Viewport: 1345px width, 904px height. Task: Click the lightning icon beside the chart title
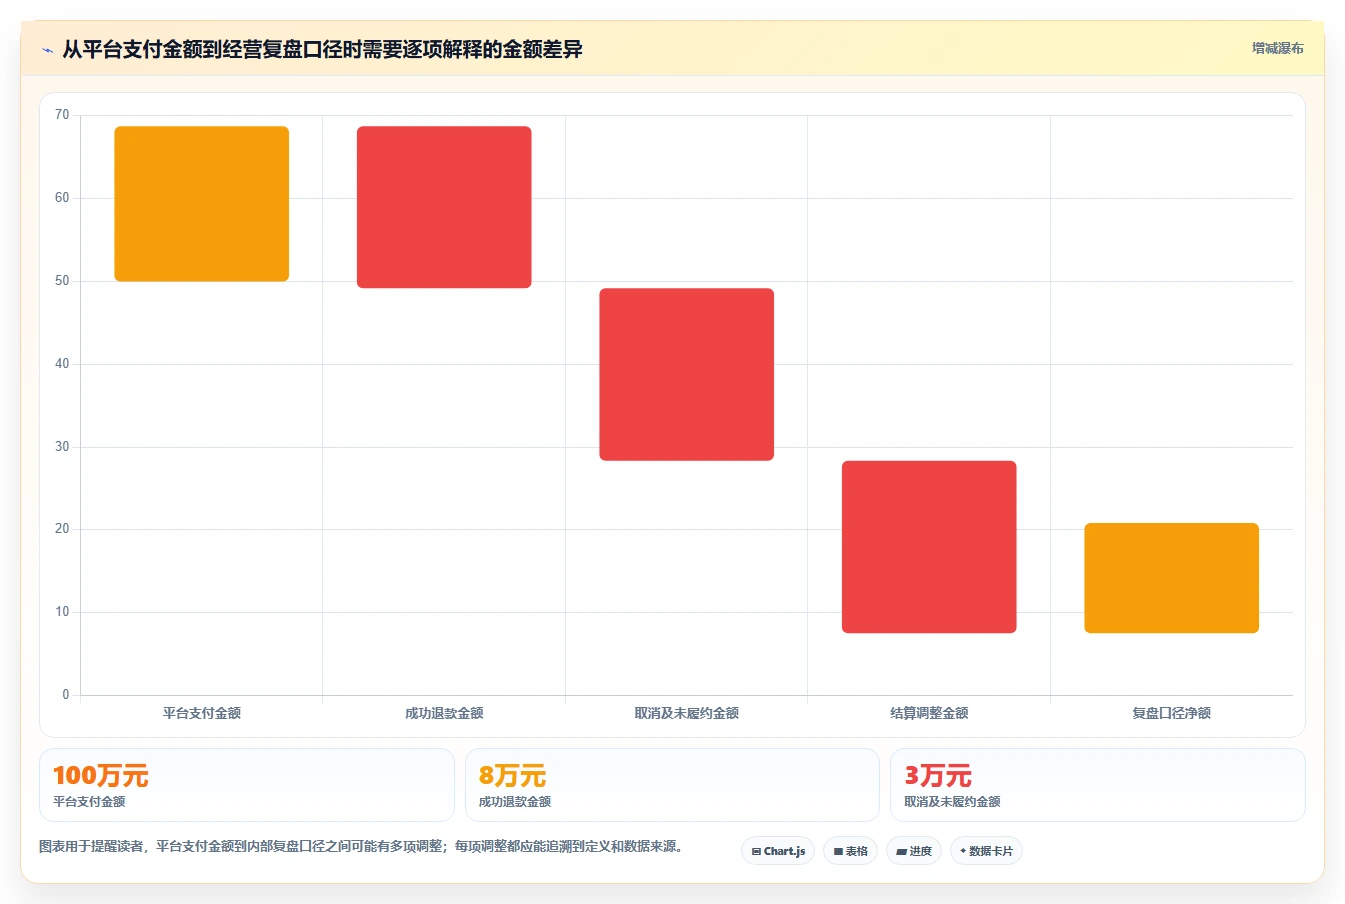coord(47,50)
